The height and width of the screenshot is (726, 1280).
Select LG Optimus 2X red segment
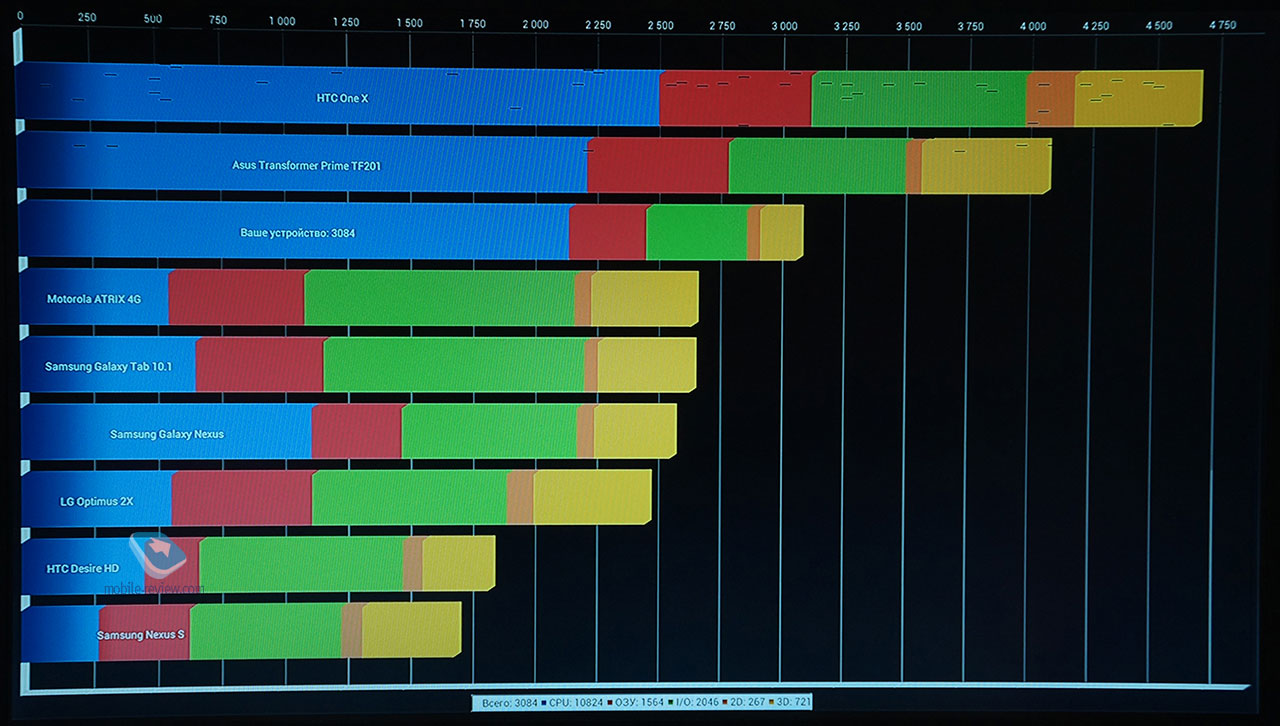(x=241, y=498)
